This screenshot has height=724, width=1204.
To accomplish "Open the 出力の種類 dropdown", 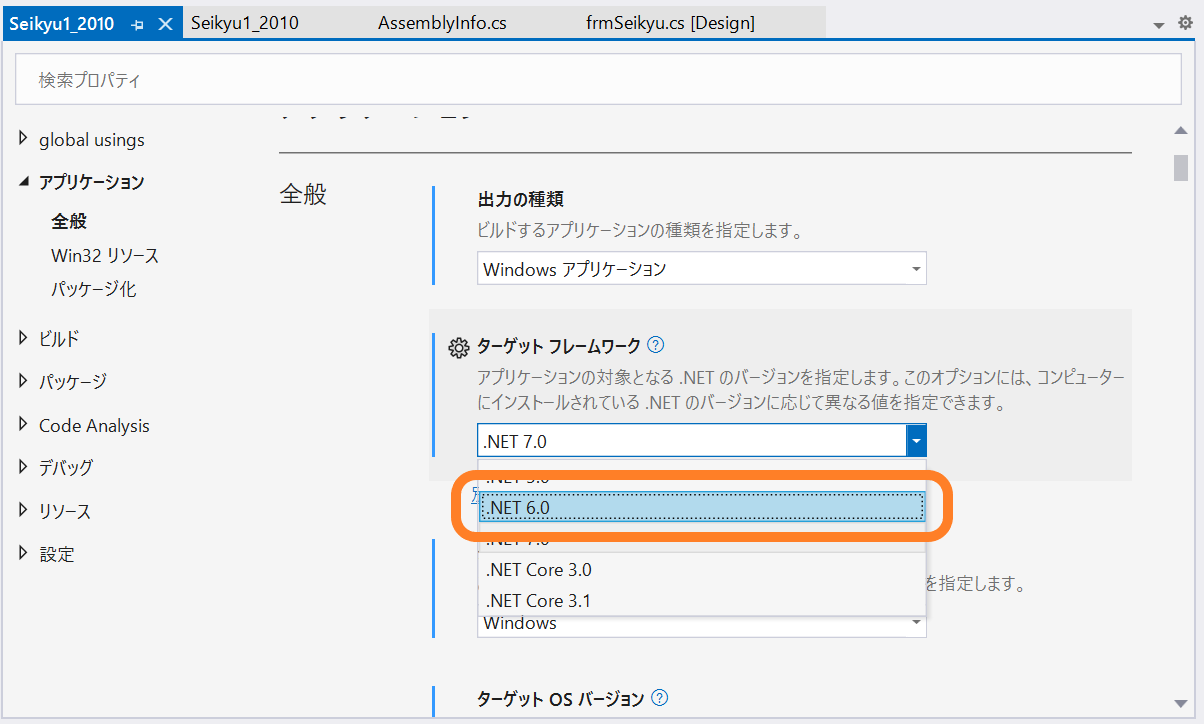I will (x=702, y=268).
